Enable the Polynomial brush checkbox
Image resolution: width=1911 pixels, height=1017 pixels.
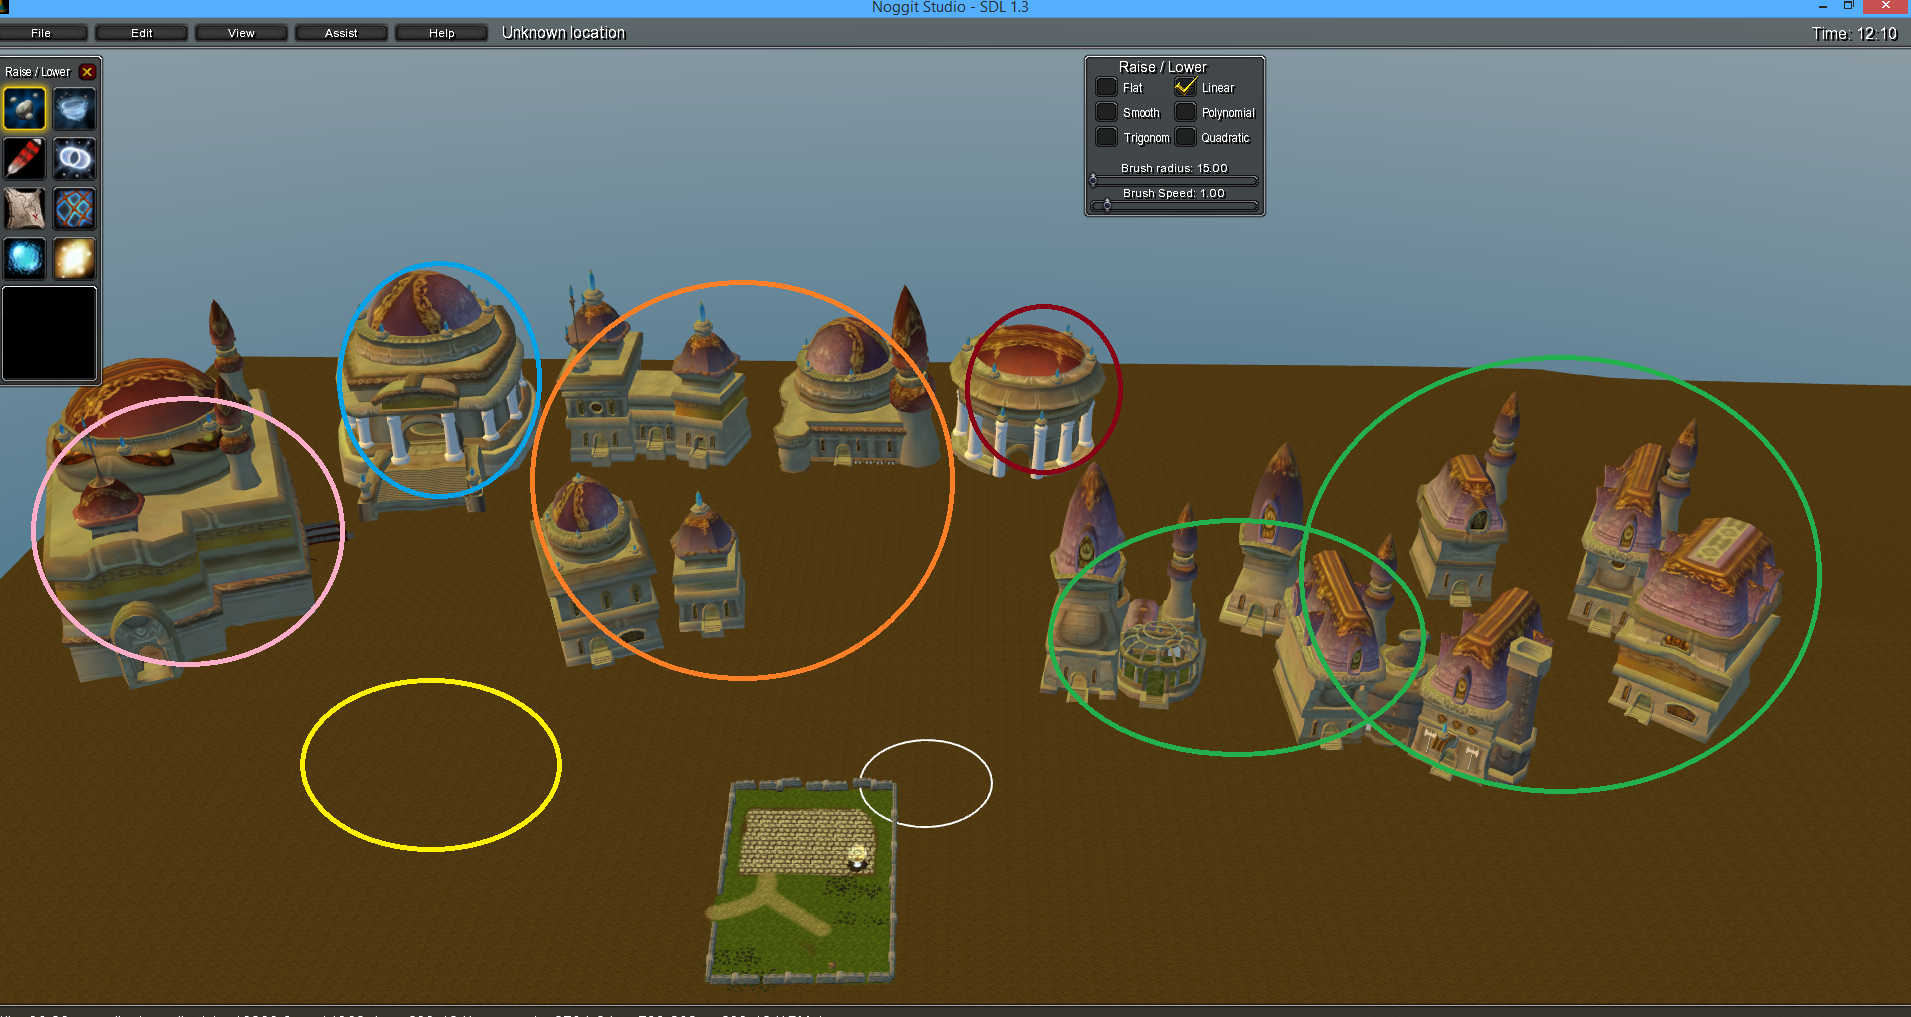tap(1185, 112)
